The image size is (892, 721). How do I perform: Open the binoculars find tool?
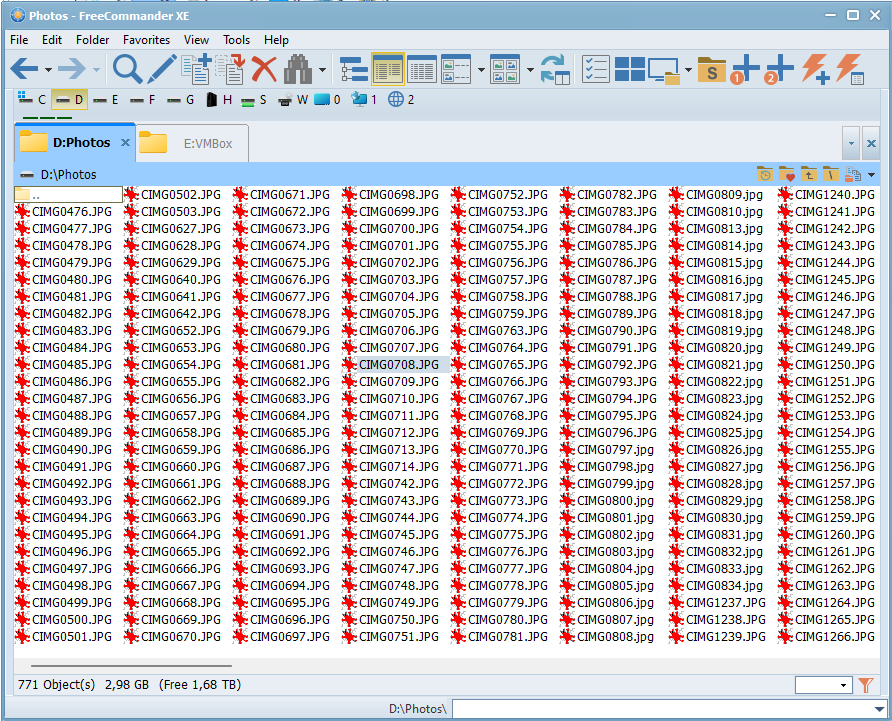click(298, 69)
